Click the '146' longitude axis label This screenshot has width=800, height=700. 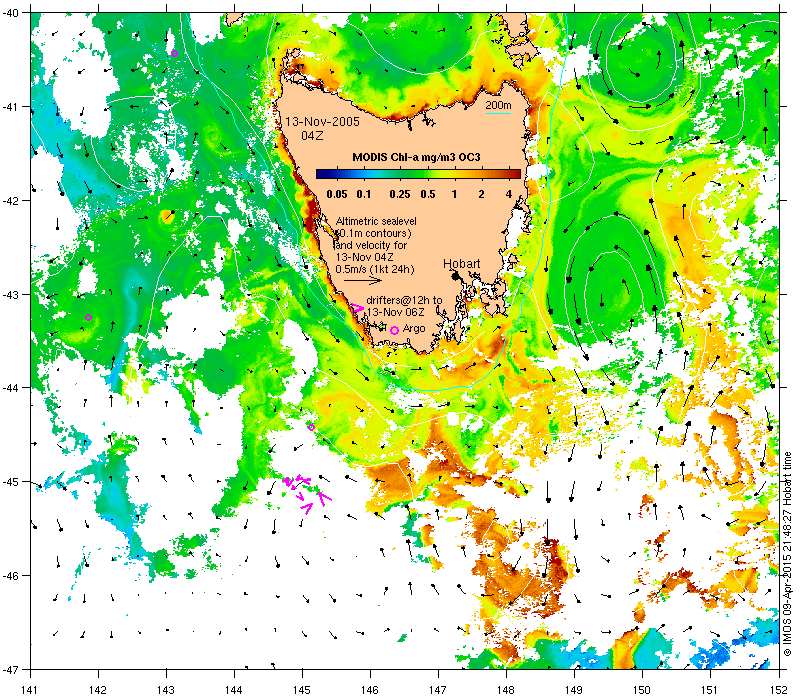pyautogui.click(x=370, y=690)
